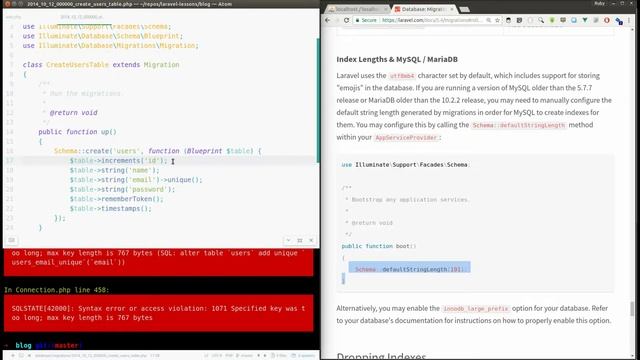Click the green V-shaped extension icon
This screenshot has height=360, width=640.
pos(585,20)
